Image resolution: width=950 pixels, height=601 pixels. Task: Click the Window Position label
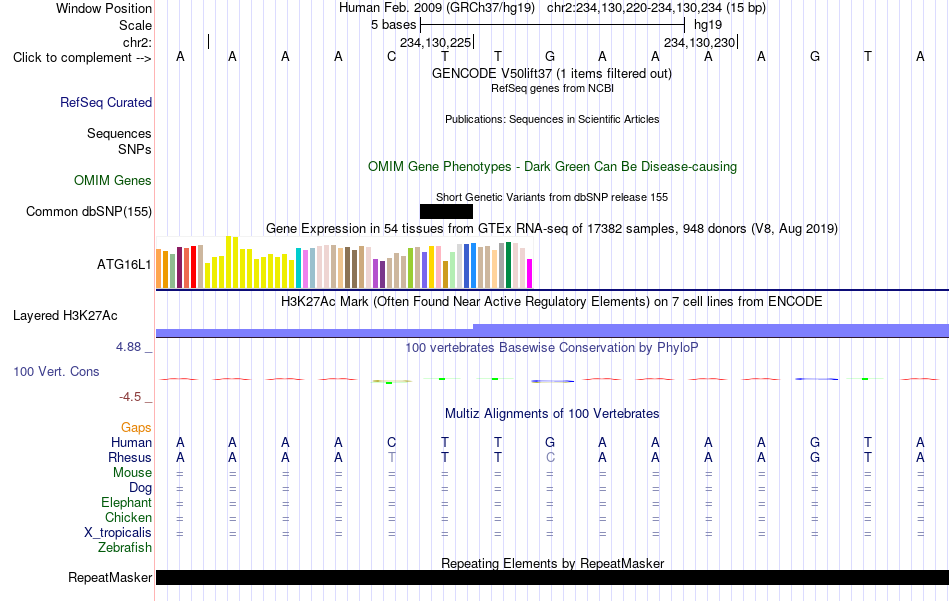104,8
